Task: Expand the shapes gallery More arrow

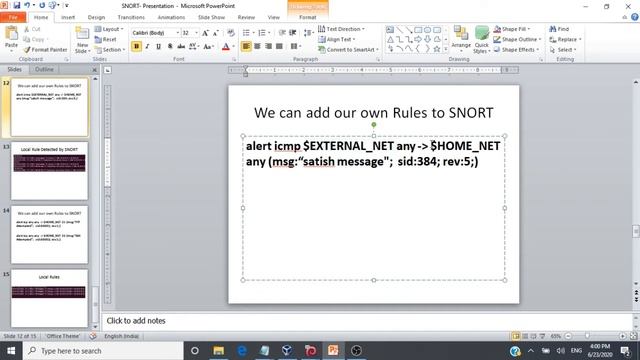Action: tap(446, 49)
